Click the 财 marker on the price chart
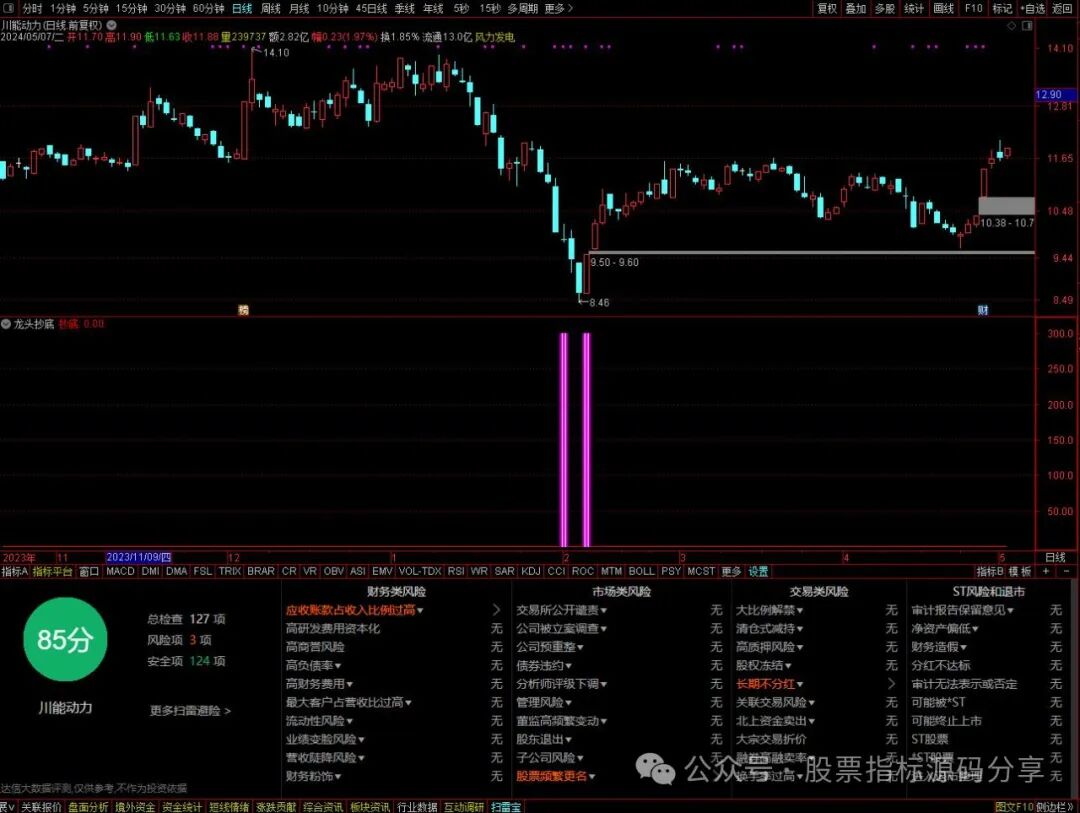This screenshot has height=813, width=1080. (983, 310)
